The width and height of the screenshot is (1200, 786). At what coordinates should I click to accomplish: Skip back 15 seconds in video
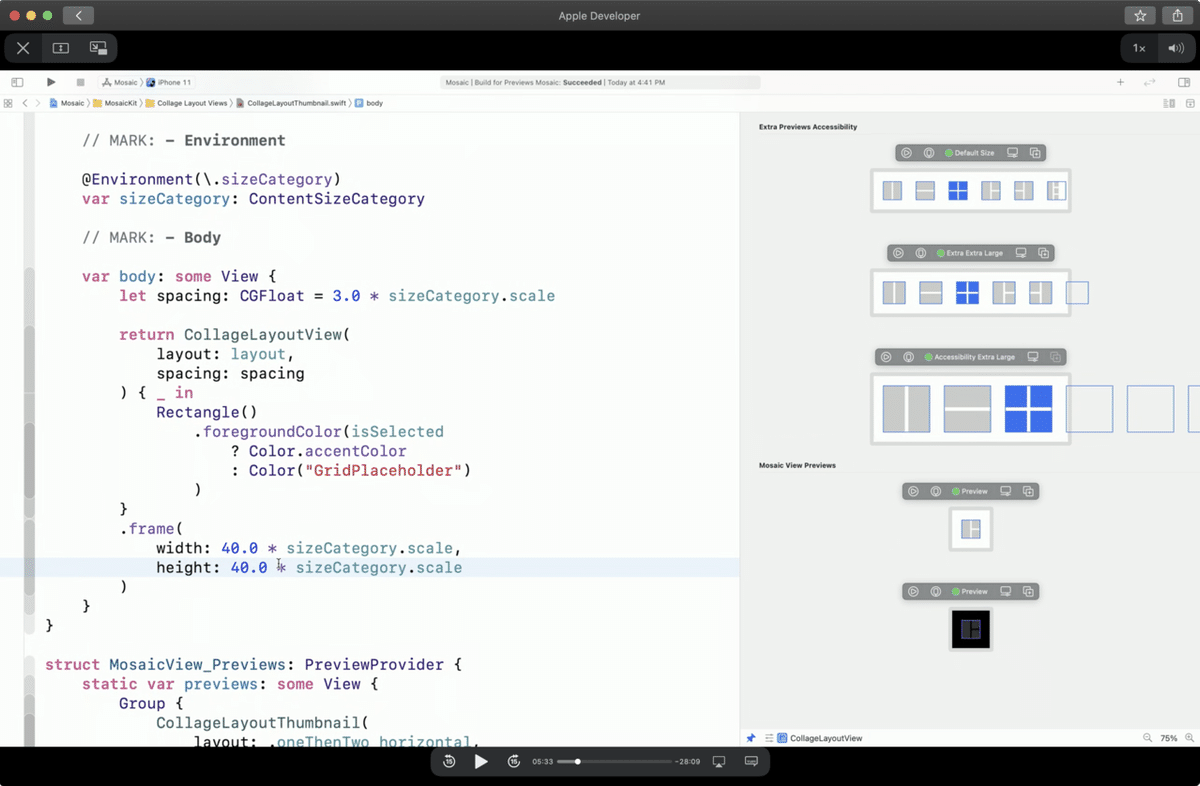pos(449,761)
